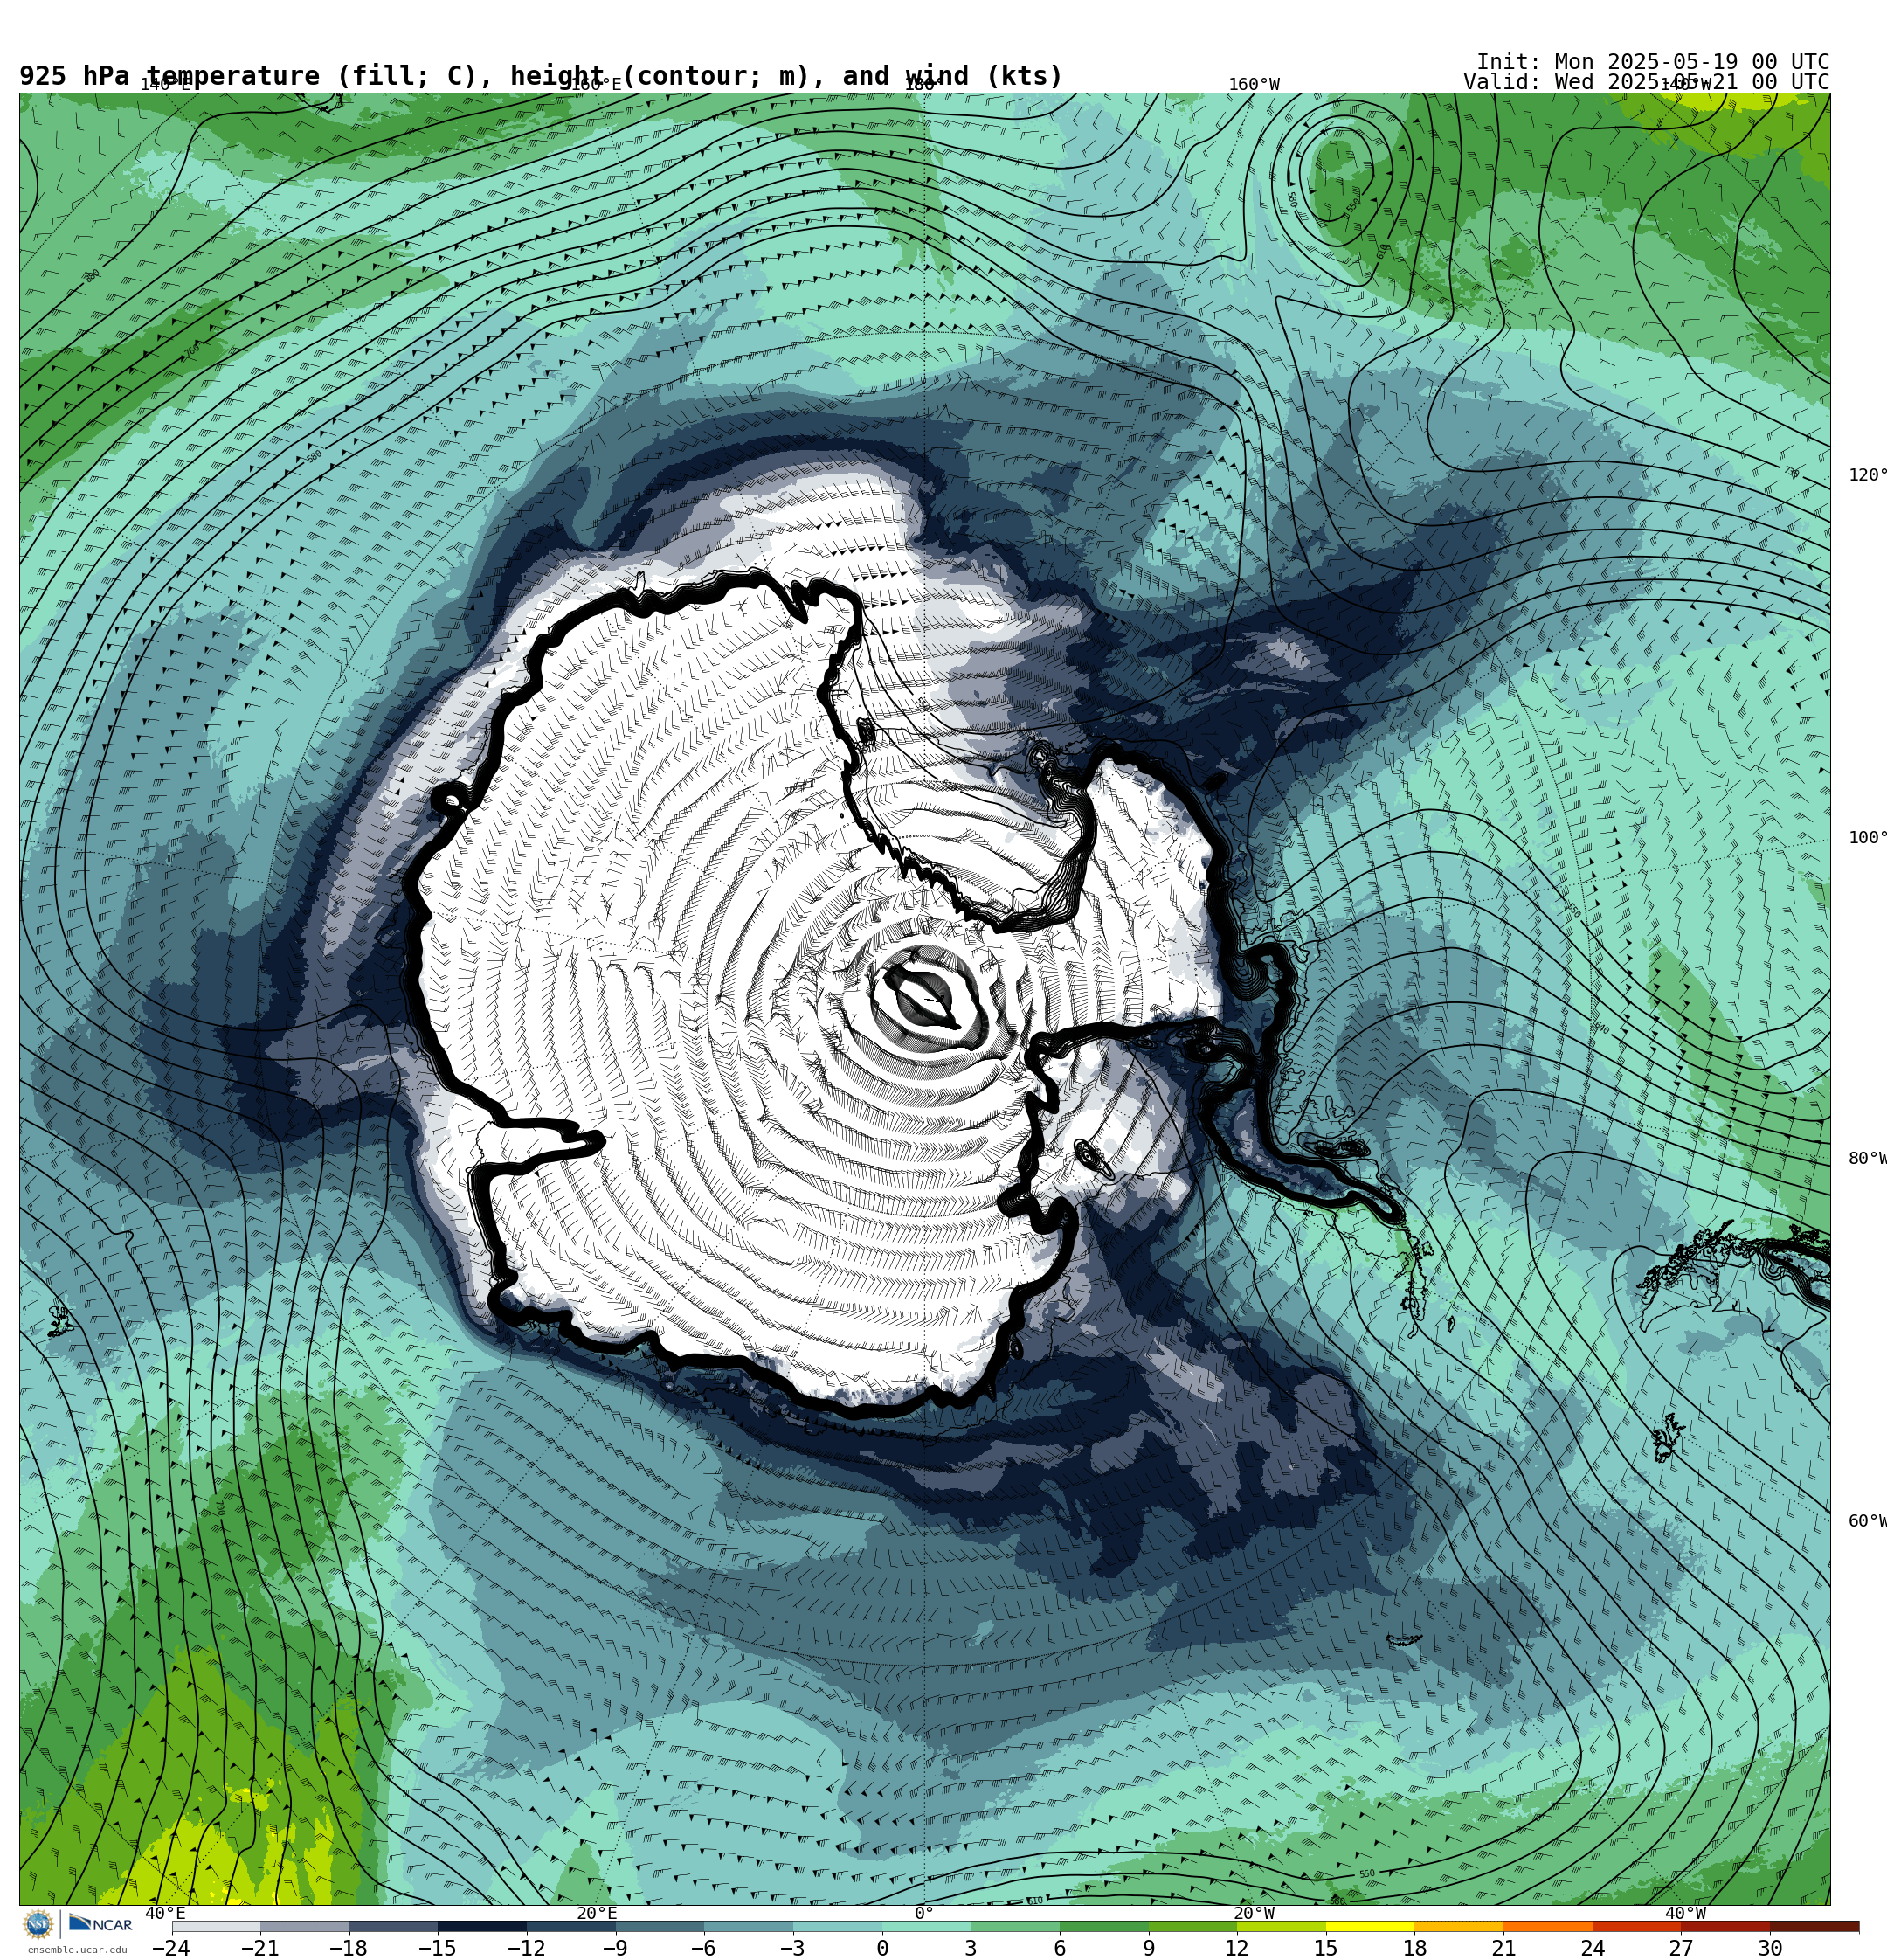Screen dimensions: 1887x1960
Task: Pick the light gray −24 to −21 colorbar swatch
Action: pos(216,1926)
